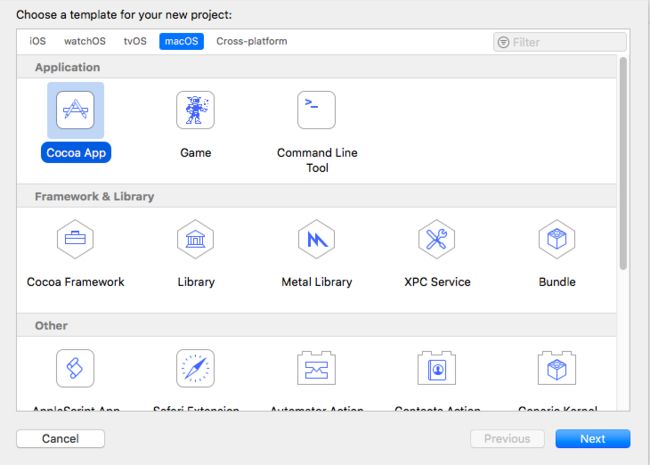The image size is (650, 465).
Task: Click the XPC Service label
Action: coord(437,282)
